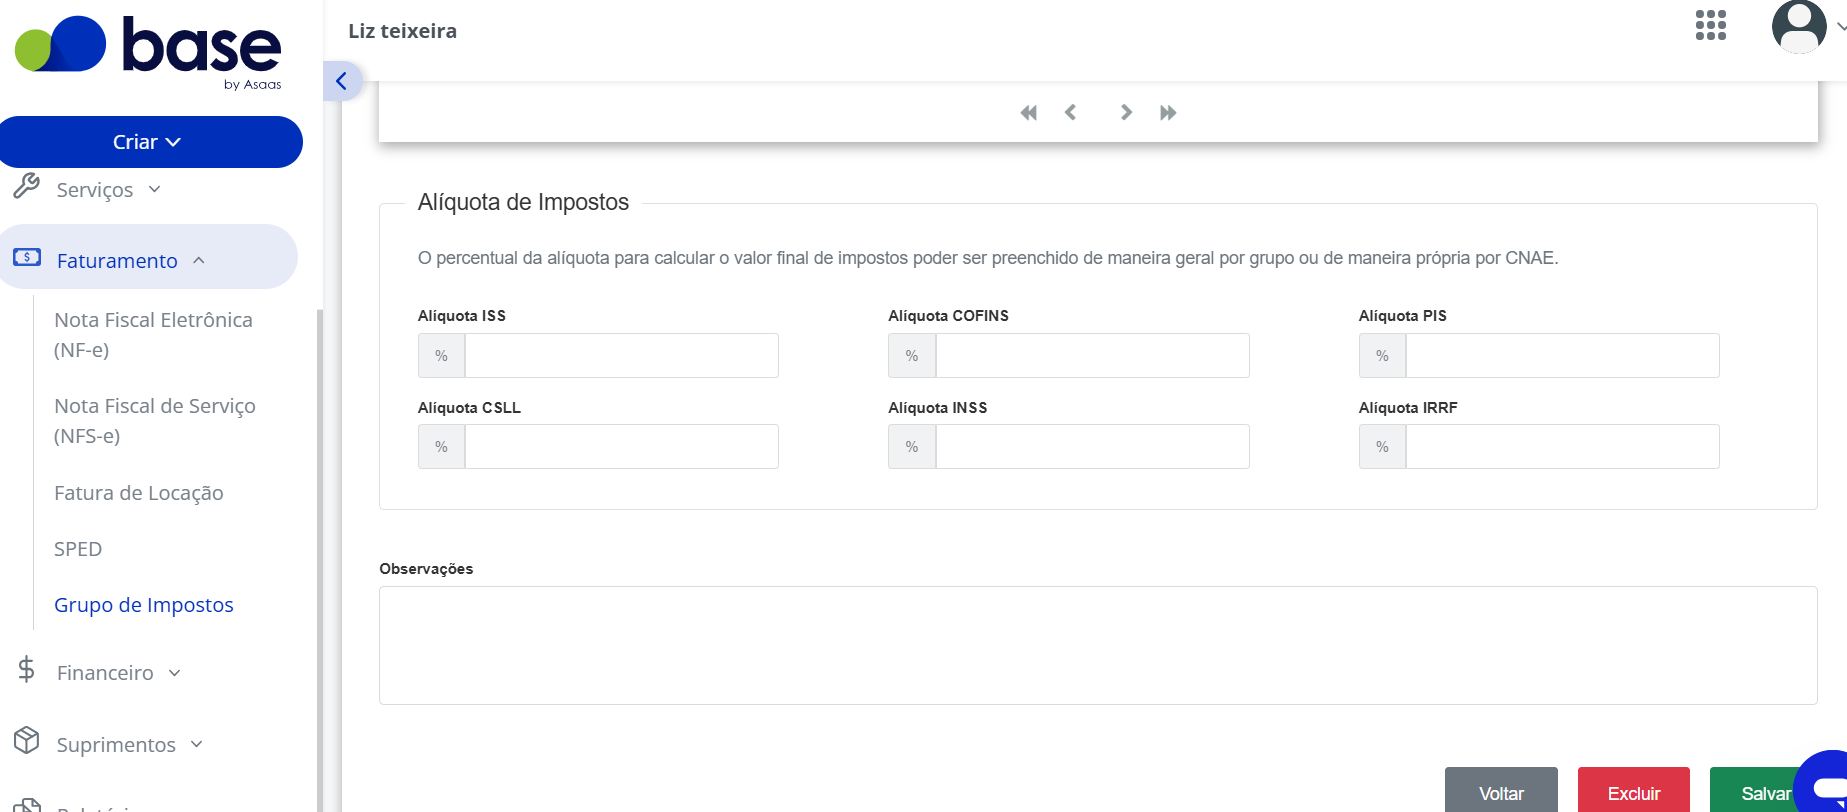
Task: Click the red Excluir button
Action: click(1634, 790)
